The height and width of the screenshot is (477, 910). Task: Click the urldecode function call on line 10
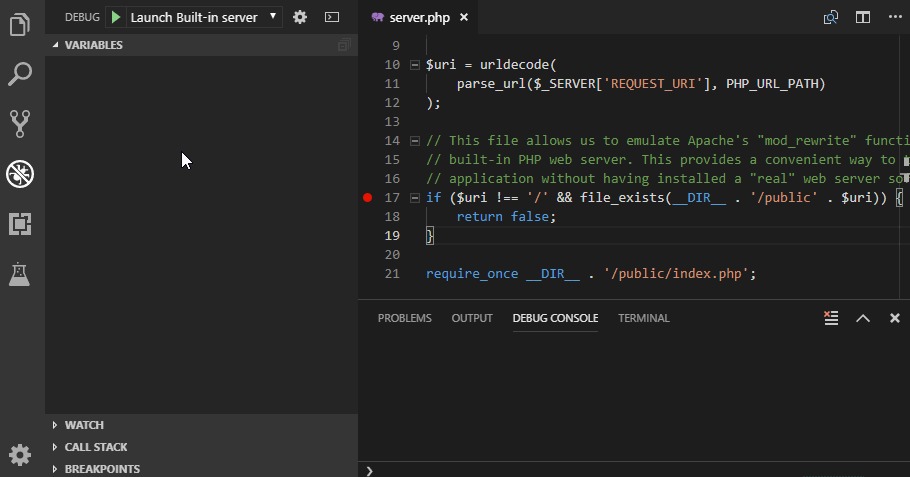(x=514, y=64)
